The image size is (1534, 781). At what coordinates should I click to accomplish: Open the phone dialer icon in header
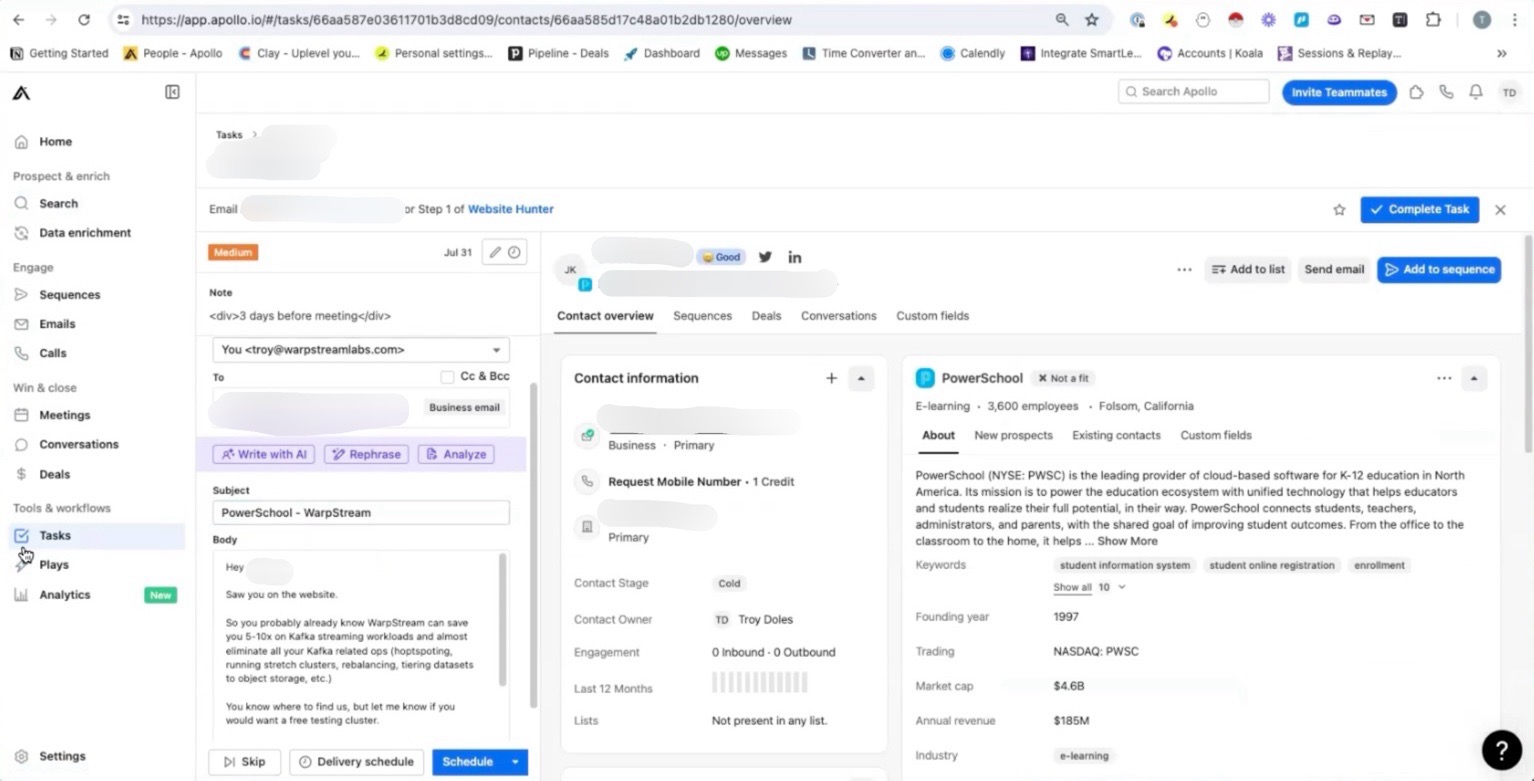click(1446, 92)
